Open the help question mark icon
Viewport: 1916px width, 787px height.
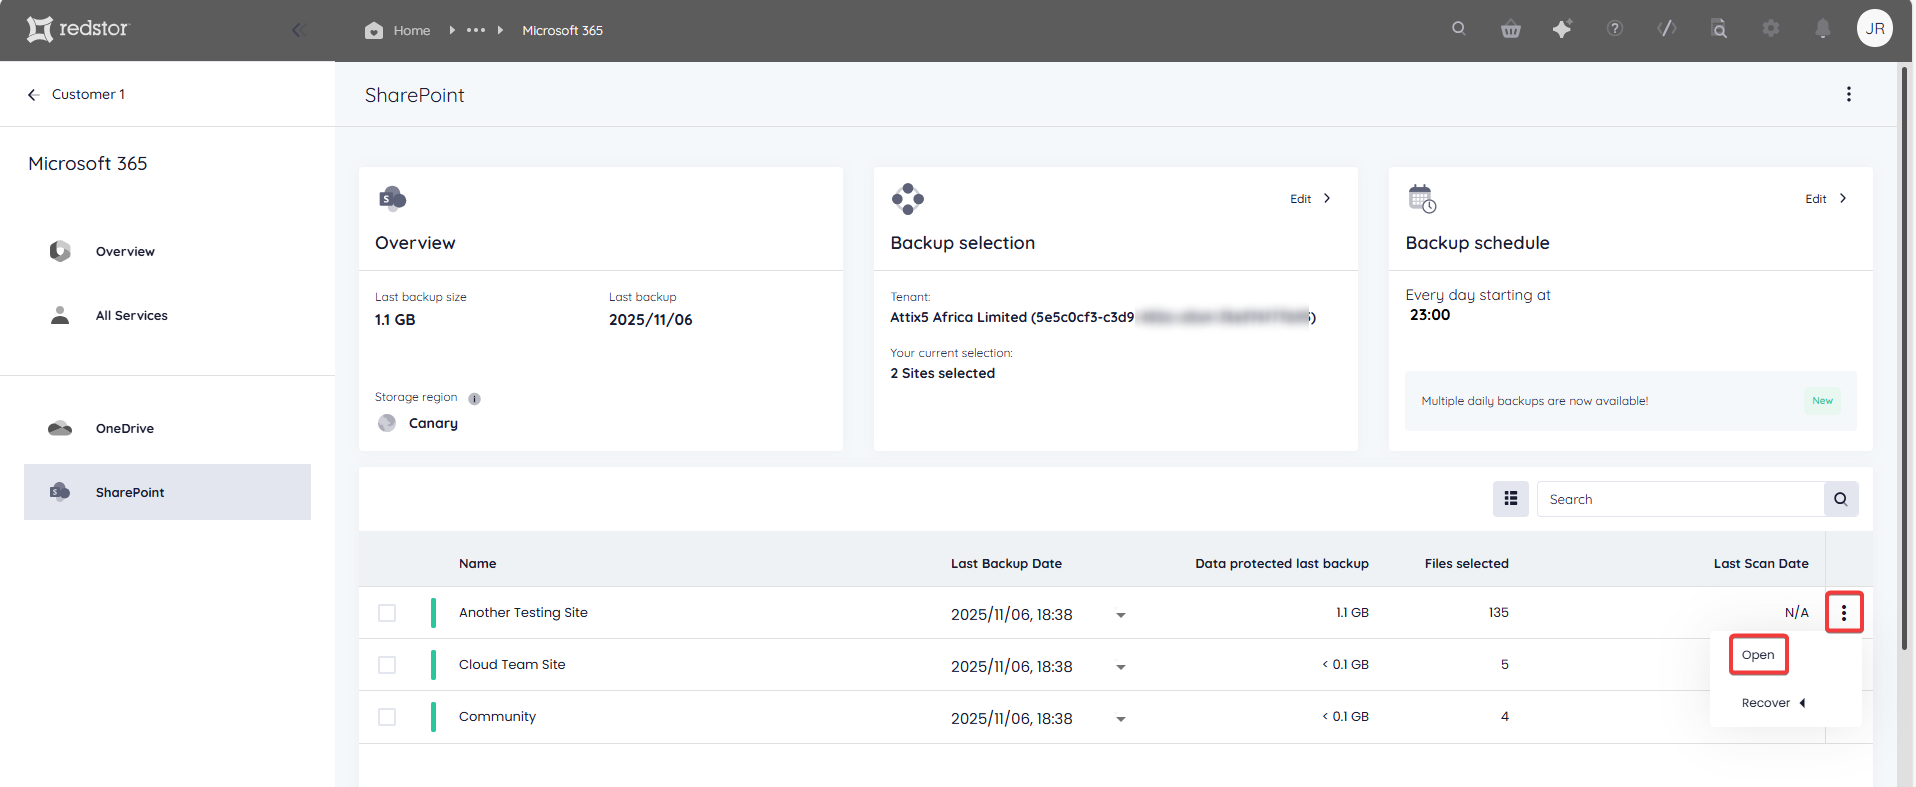(1615, 29)
